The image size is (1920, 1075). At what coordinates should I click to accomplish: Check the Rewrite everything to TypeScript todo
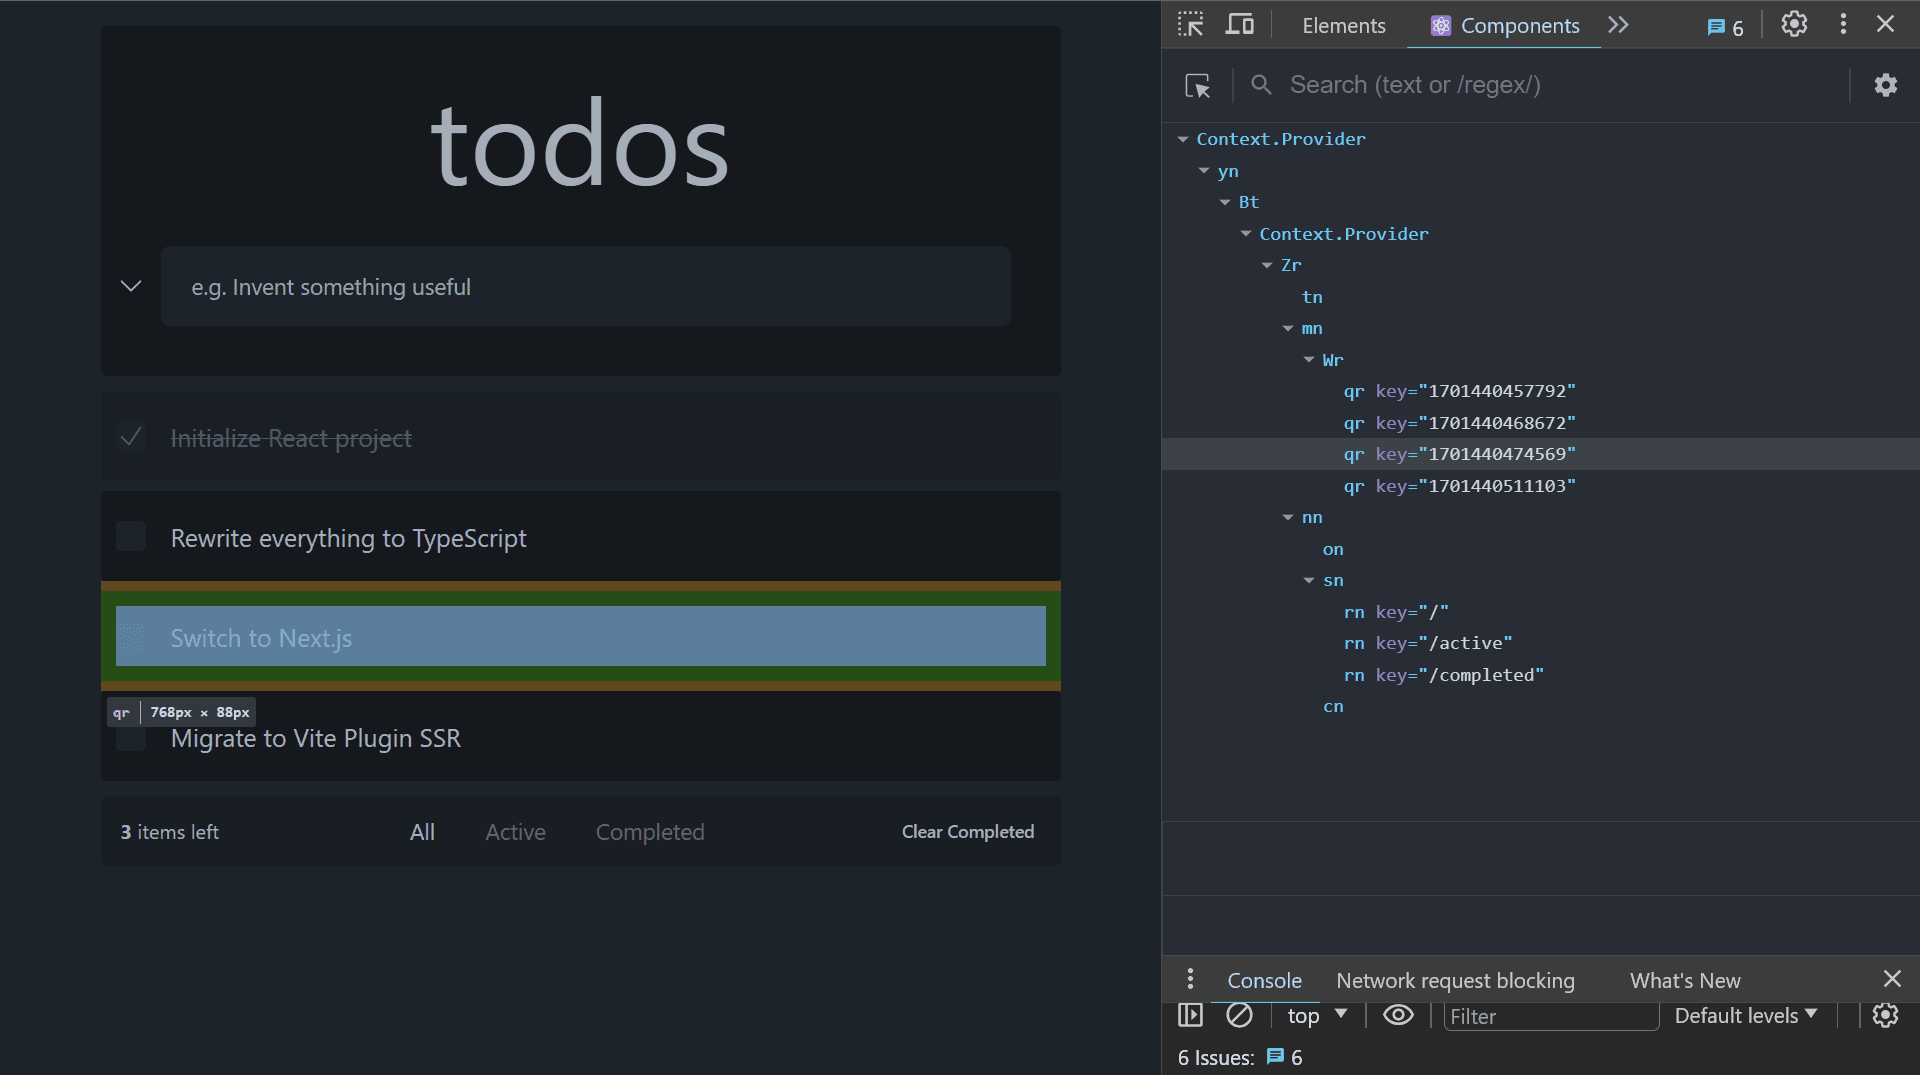(131, 537)
